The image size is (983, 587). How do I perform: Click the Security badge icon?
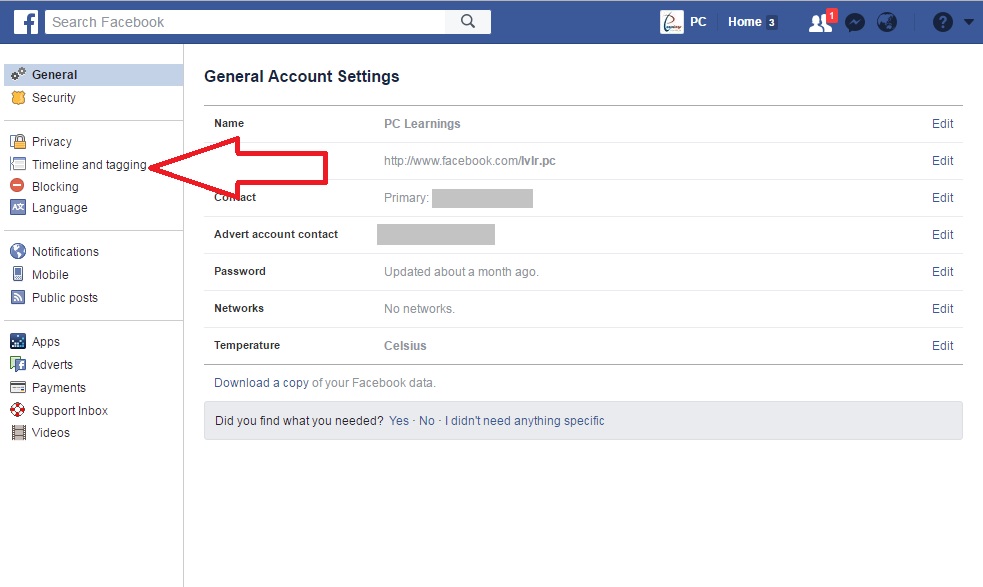coord(18,97)
